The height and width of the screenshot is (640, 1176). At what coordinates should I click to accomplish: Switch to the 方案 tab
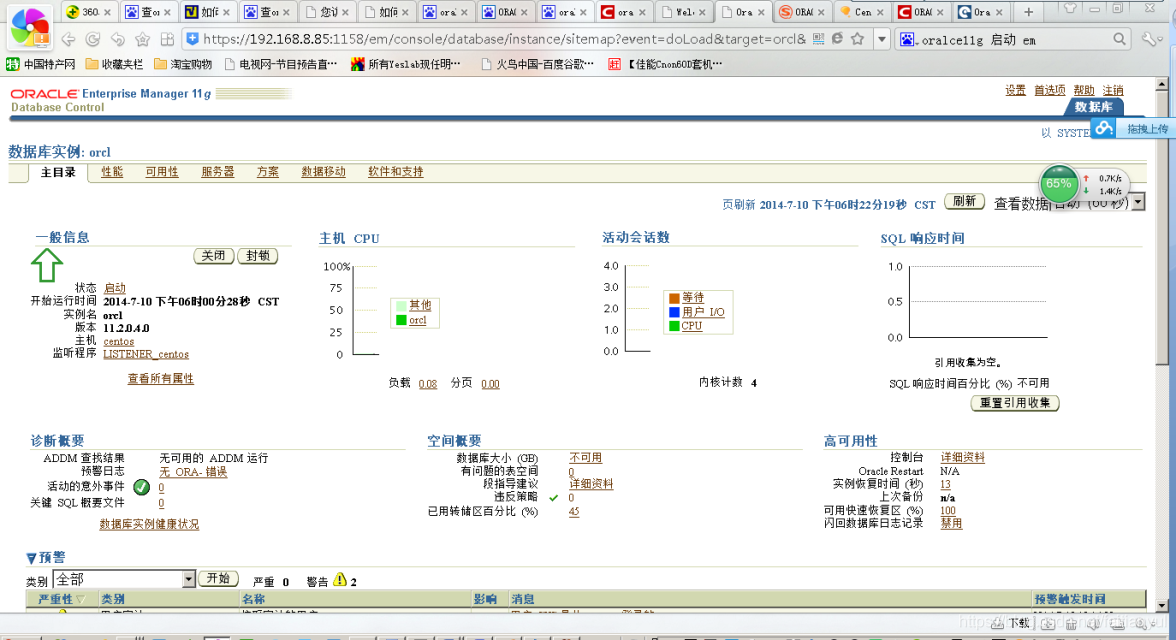pos(268,172)
